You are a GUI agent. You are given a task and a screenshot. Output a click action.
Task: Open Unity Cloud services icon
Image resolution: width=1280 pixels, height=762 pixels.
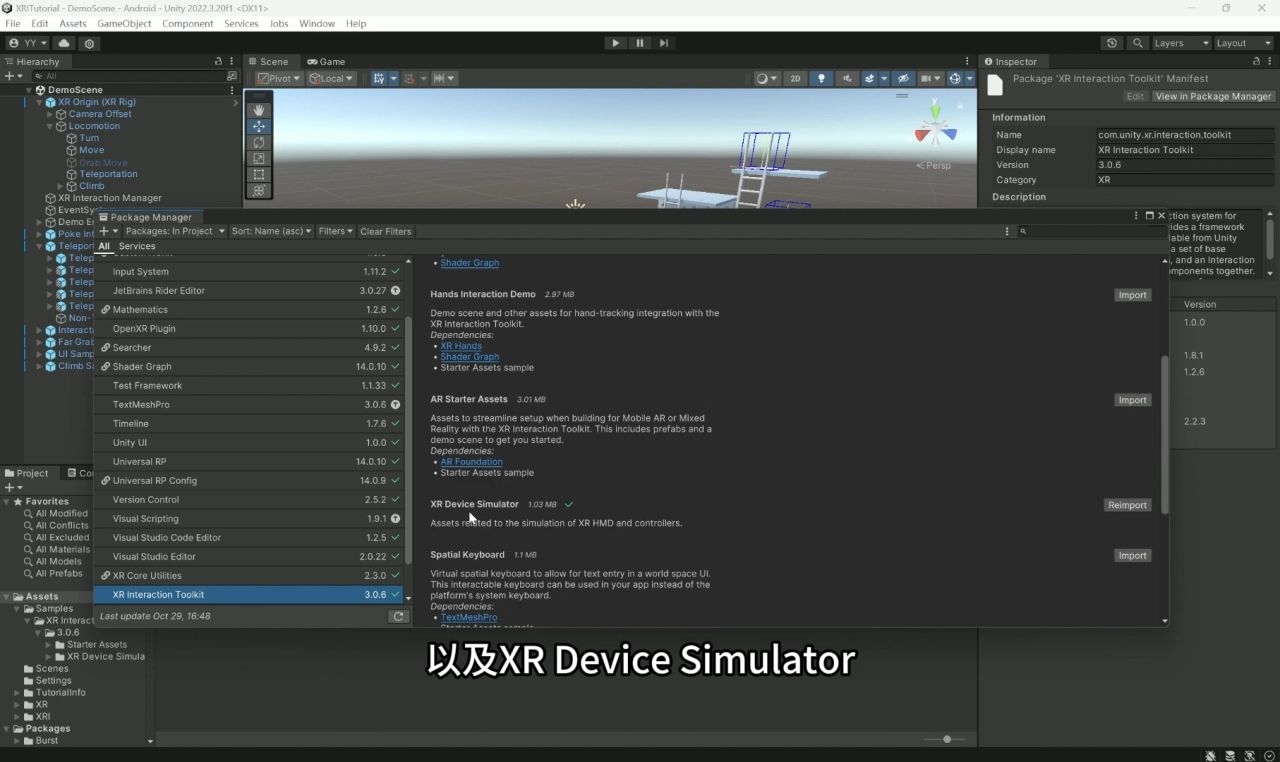64,43
